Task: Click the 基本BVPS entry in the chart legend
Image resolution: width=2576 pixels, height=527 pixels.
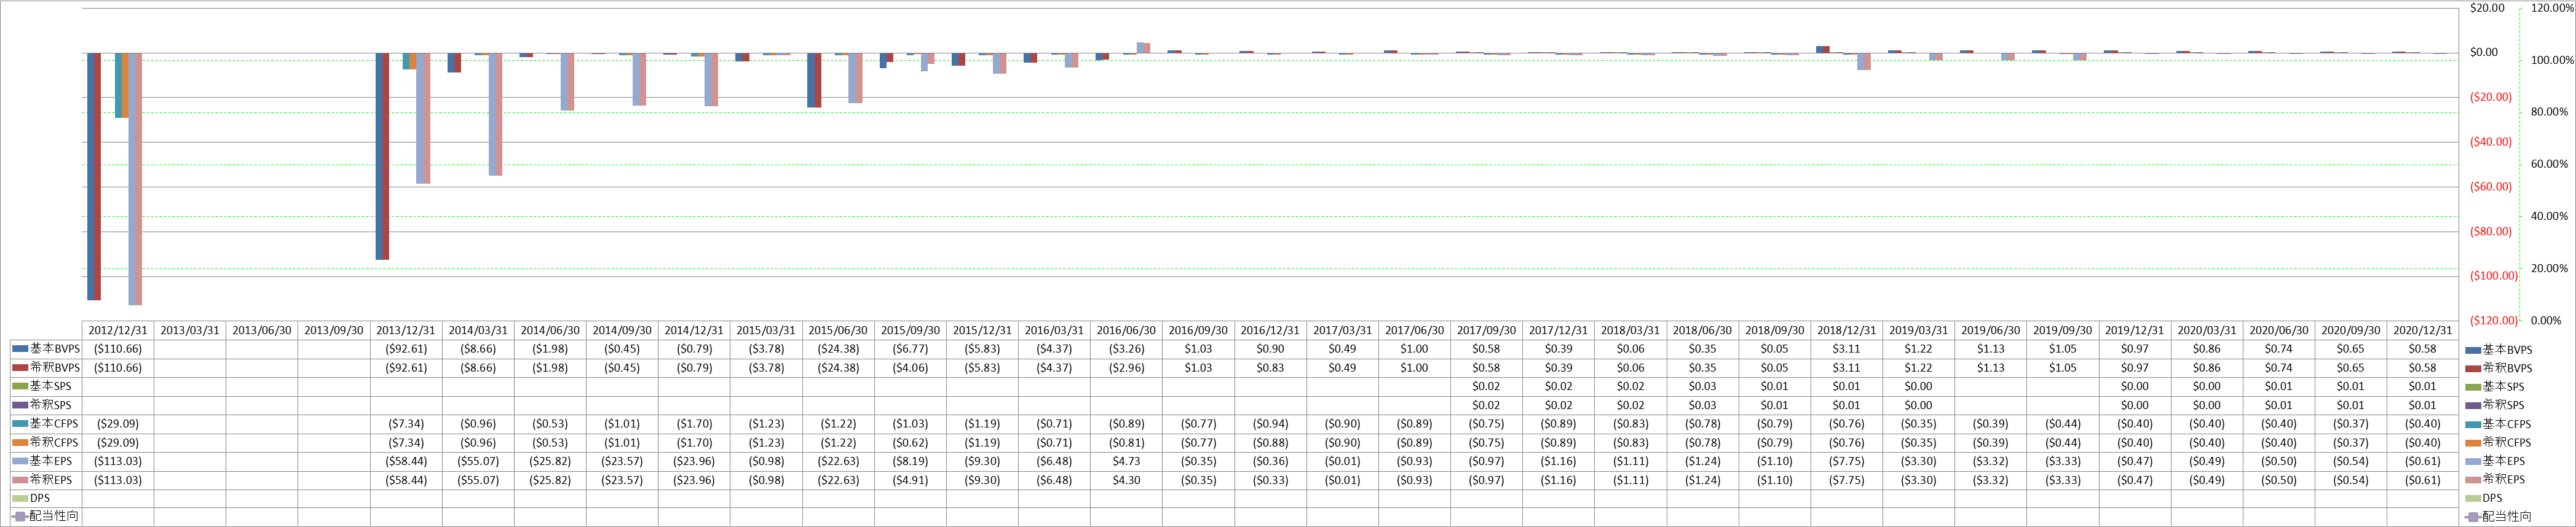Action: (x=2499, y=350)
